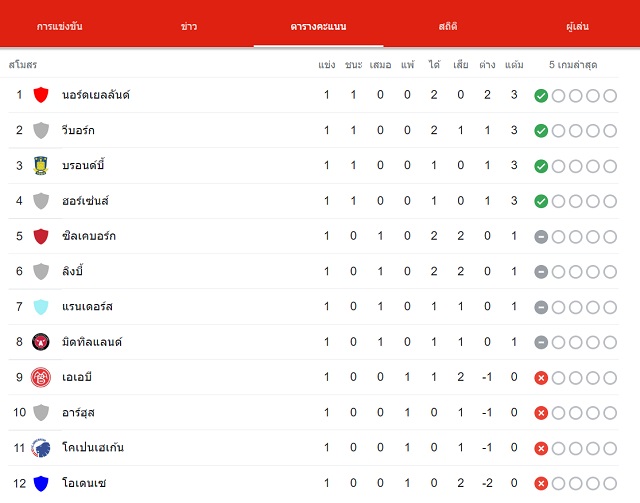Click grey draw indicator for ลิงบี้
Viewport: 640px width, 503px height.
click(x=541, y=272)
